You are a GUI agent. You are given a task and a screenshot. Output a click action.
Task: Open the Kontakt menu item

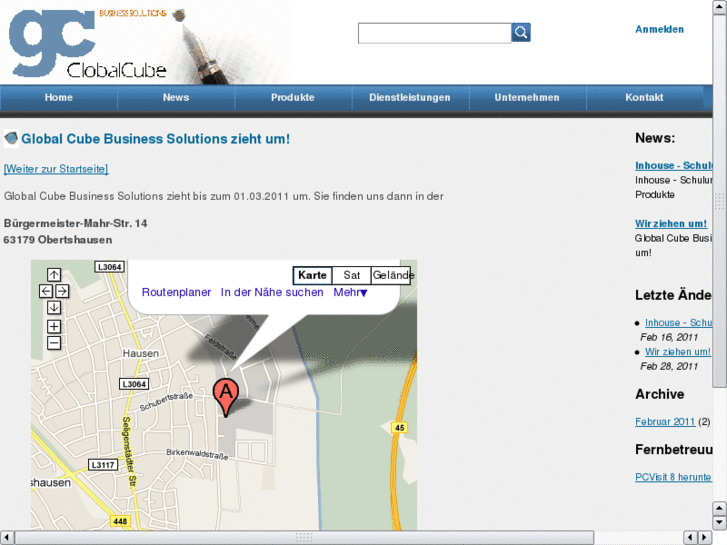[644, 97]
